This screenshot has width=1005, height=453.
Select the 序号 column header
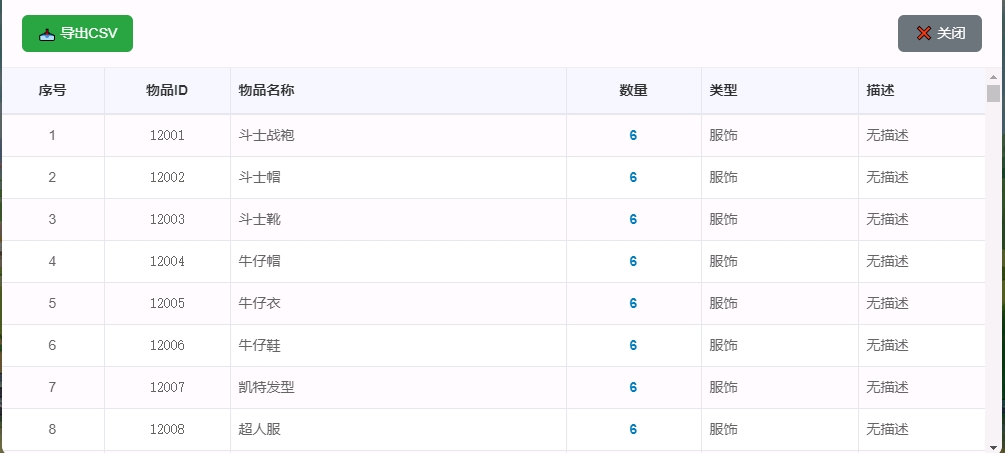tap(53, 91)
